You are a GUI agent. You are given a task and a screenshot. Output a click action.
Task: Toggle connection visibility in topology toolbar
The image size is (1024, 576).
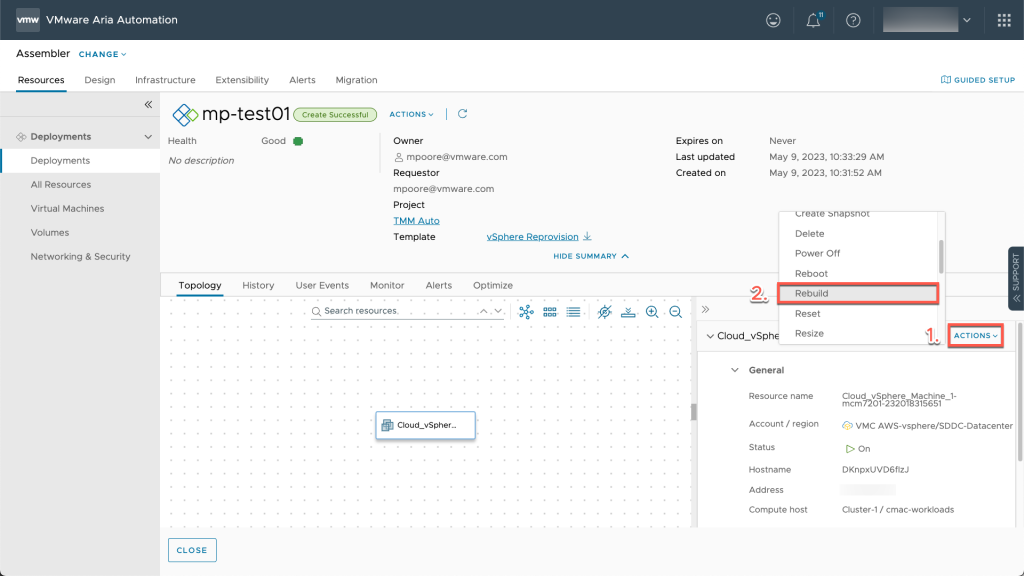click(x=604, y=312)
